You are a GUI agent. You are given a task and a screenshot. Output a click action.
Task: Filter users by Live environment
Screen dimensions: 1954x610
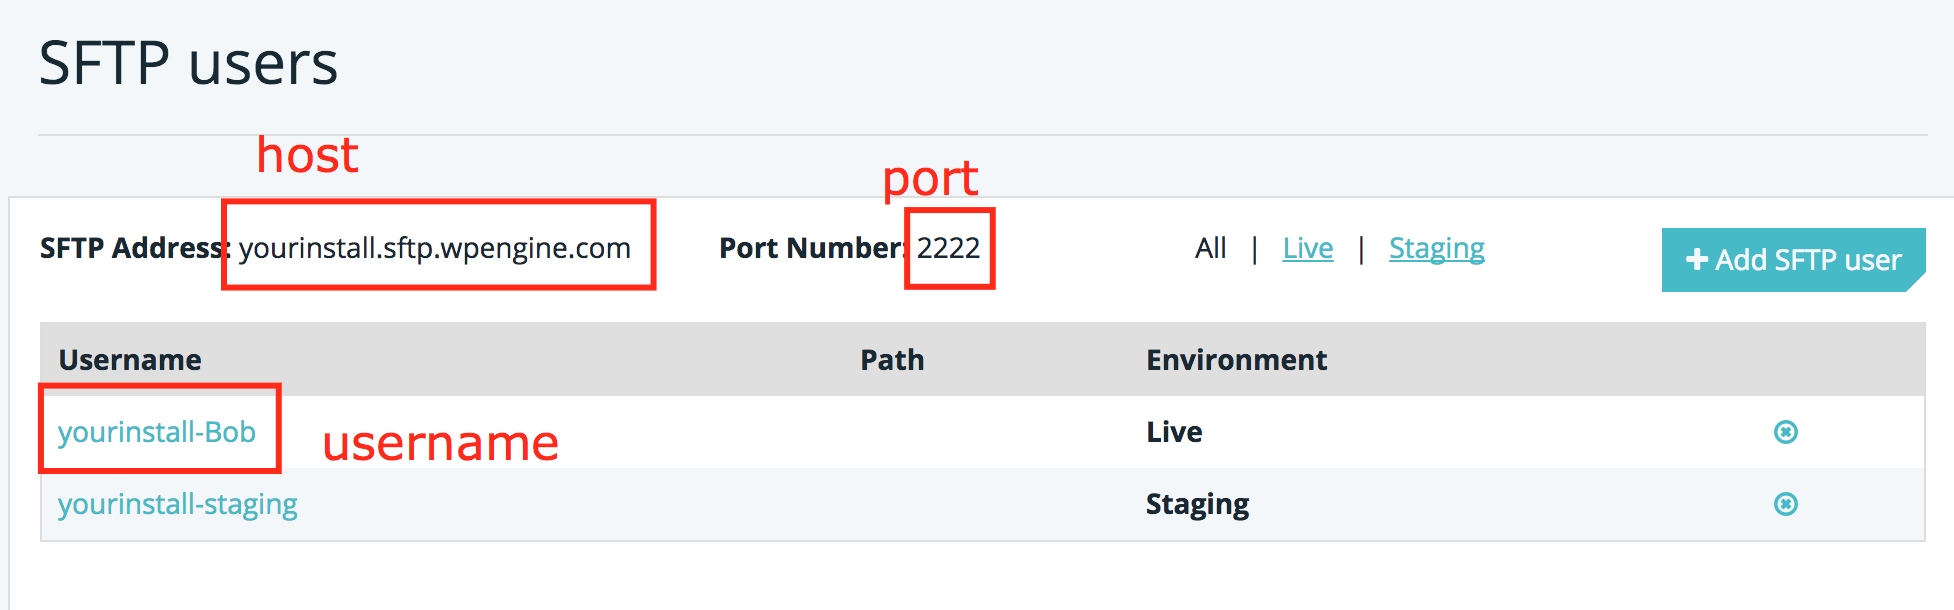tap(1307, 248)
